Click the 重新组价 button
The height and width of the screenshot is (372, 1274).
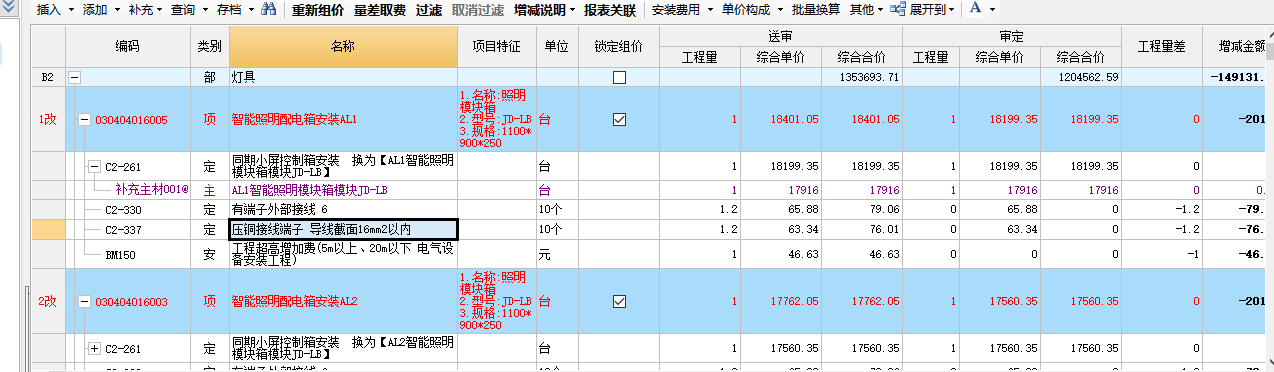318,10
